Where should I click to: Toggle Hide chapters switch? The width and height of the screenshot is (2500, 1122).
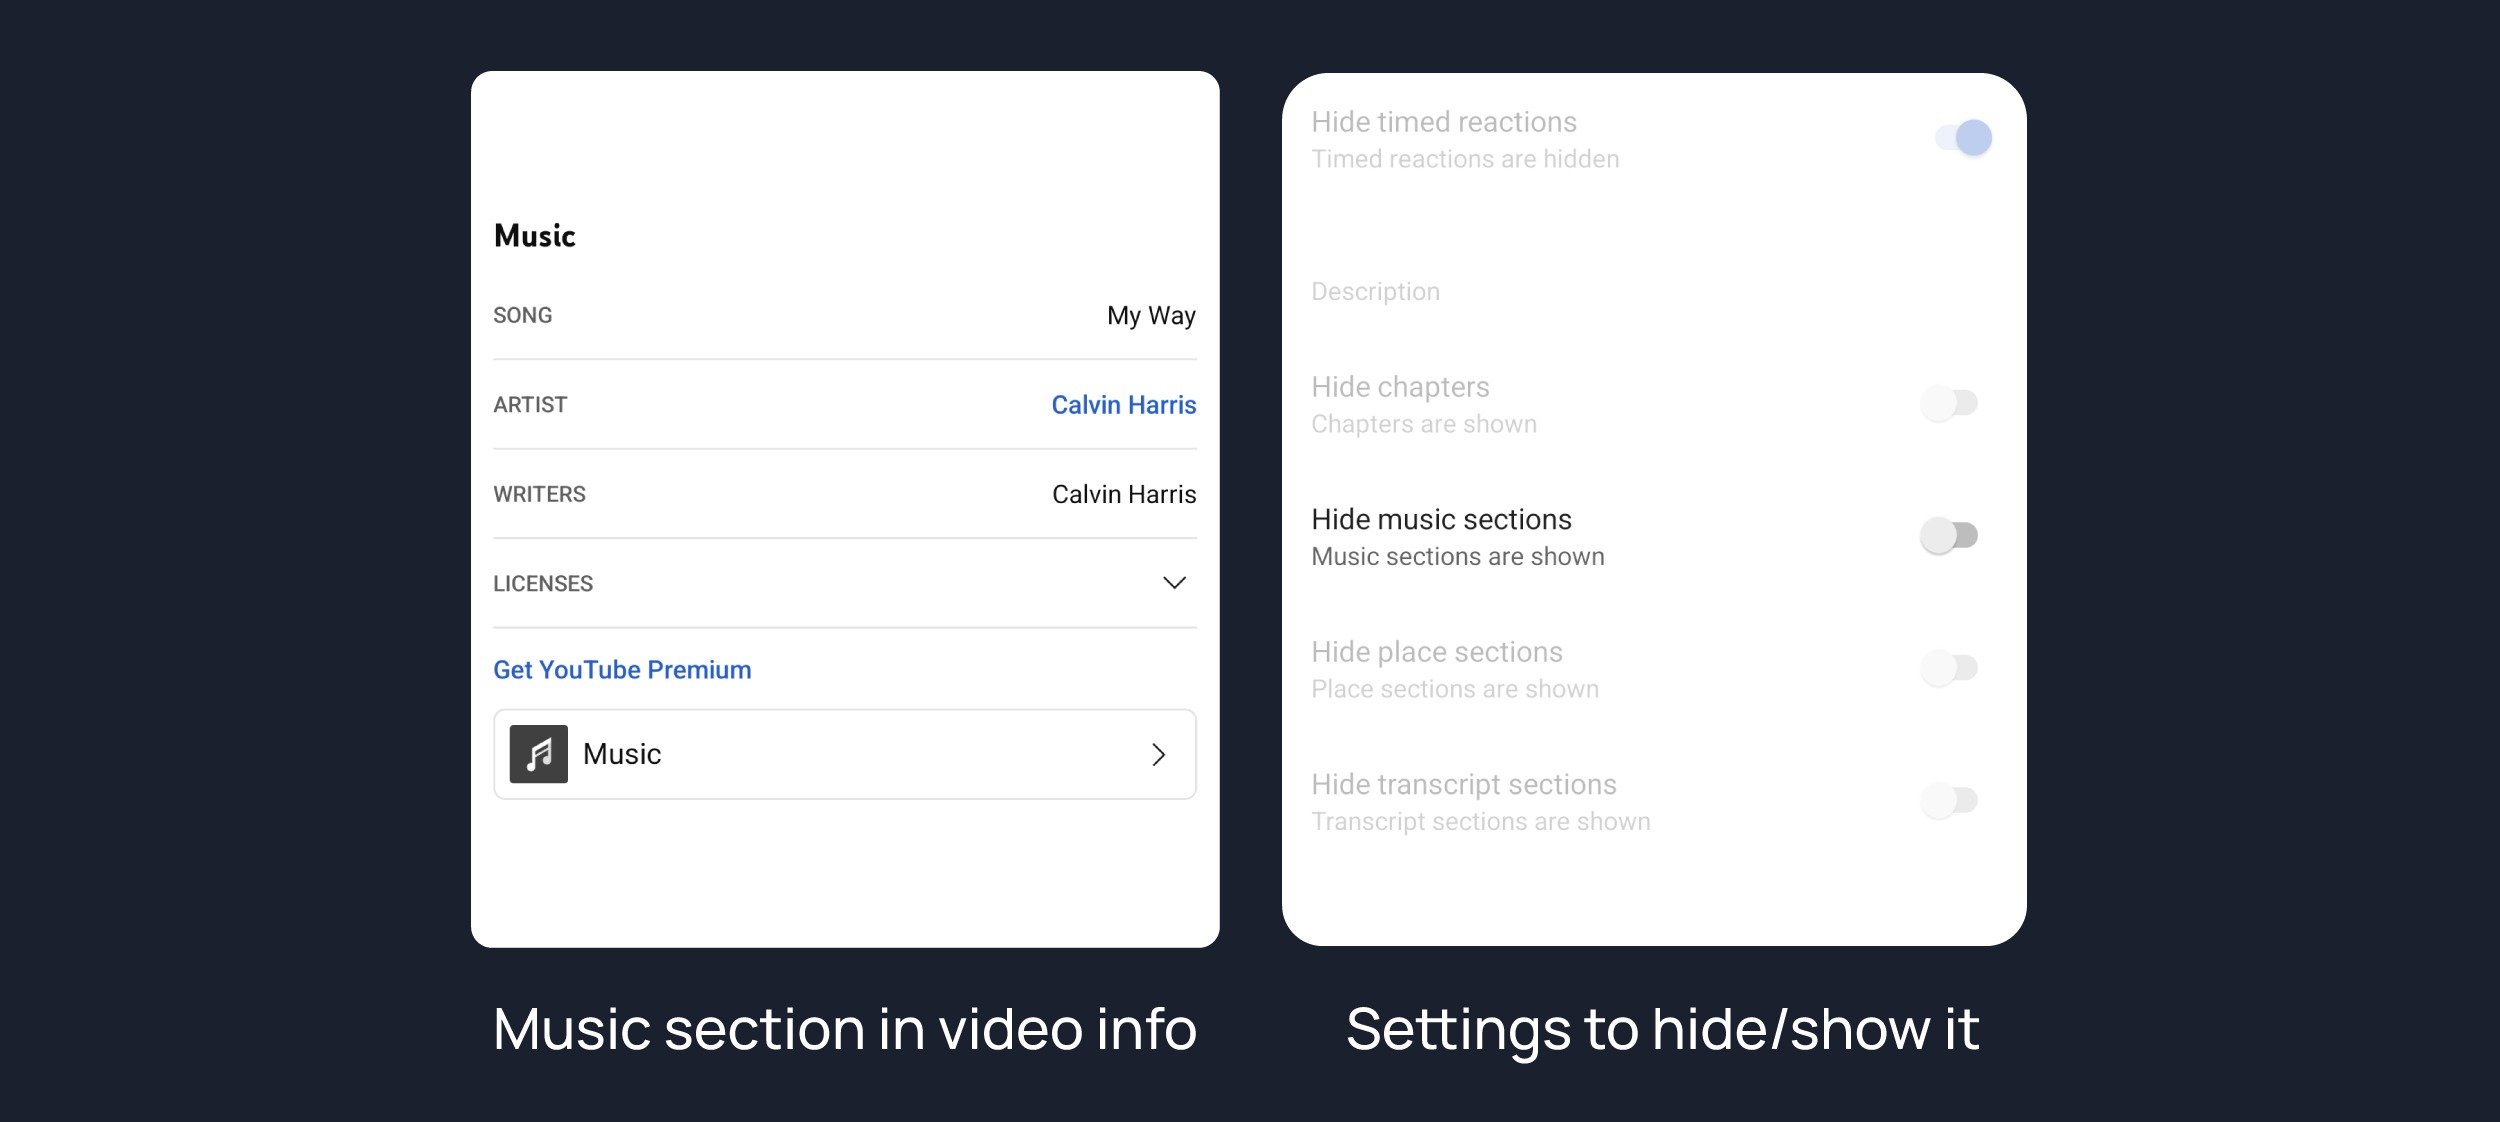1949,403
